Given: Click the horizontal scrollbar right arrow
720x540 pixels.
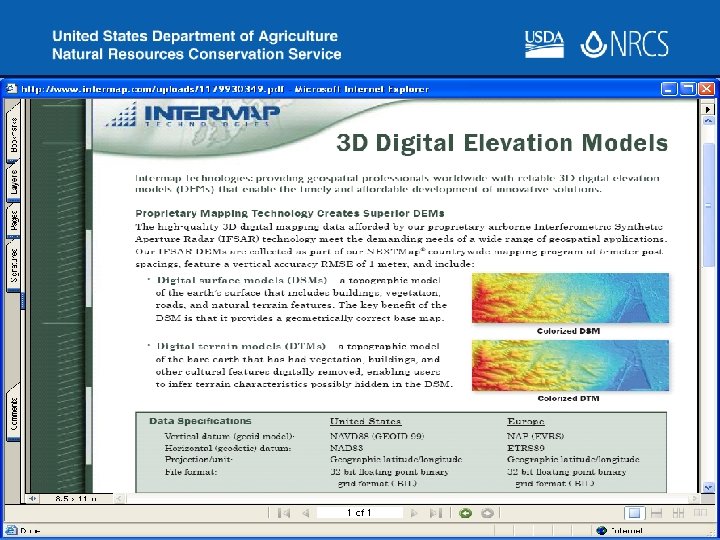Looking at the screenshot, I should (x=695, y=498).
